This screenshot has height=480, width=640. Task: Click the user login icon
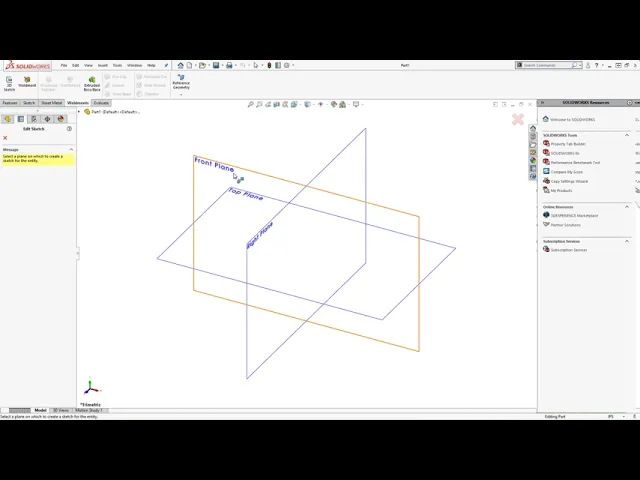588,65
